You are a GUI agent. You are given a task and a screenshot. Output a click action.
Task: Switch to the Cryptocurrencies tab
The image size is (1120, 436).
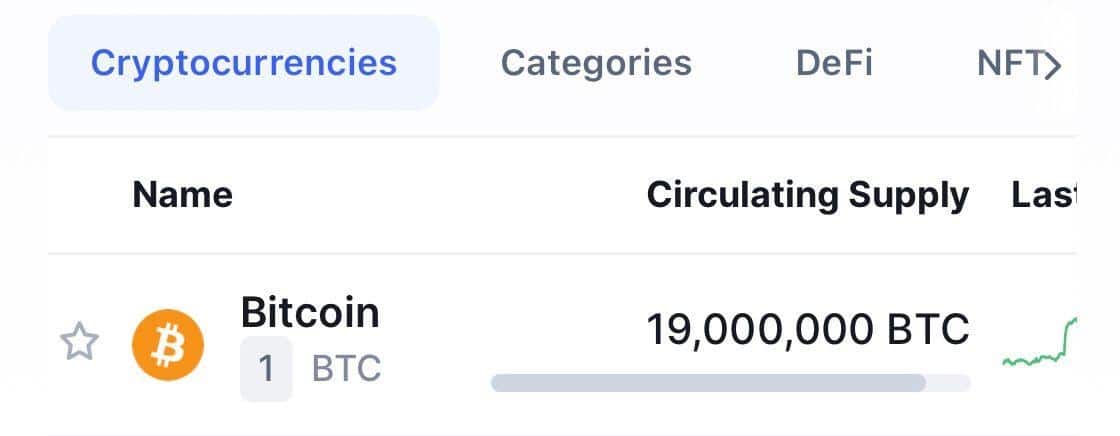(x=243, y=63)
